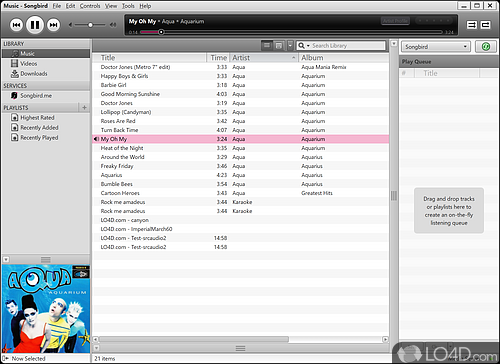Click the horizontal scrollbar left arrow
Image resolution: width=500 pixels, height=364 pixels.
95,339
